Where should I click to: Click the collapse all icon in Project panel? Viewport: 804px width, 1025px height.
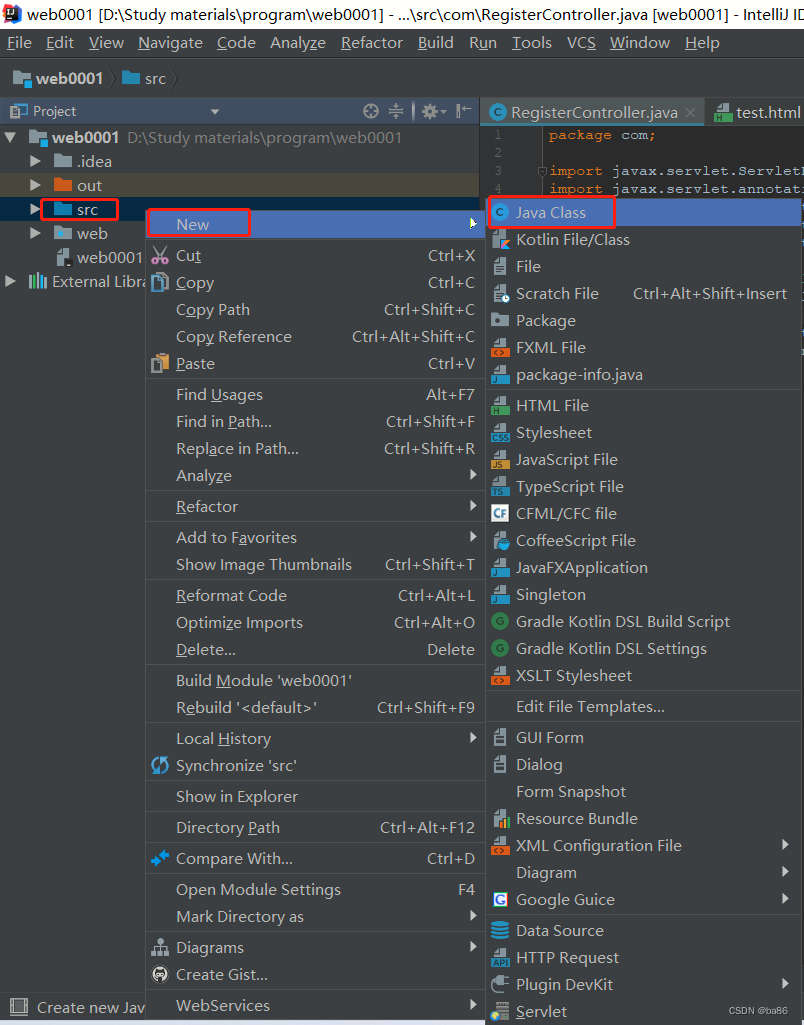point(395,111)
